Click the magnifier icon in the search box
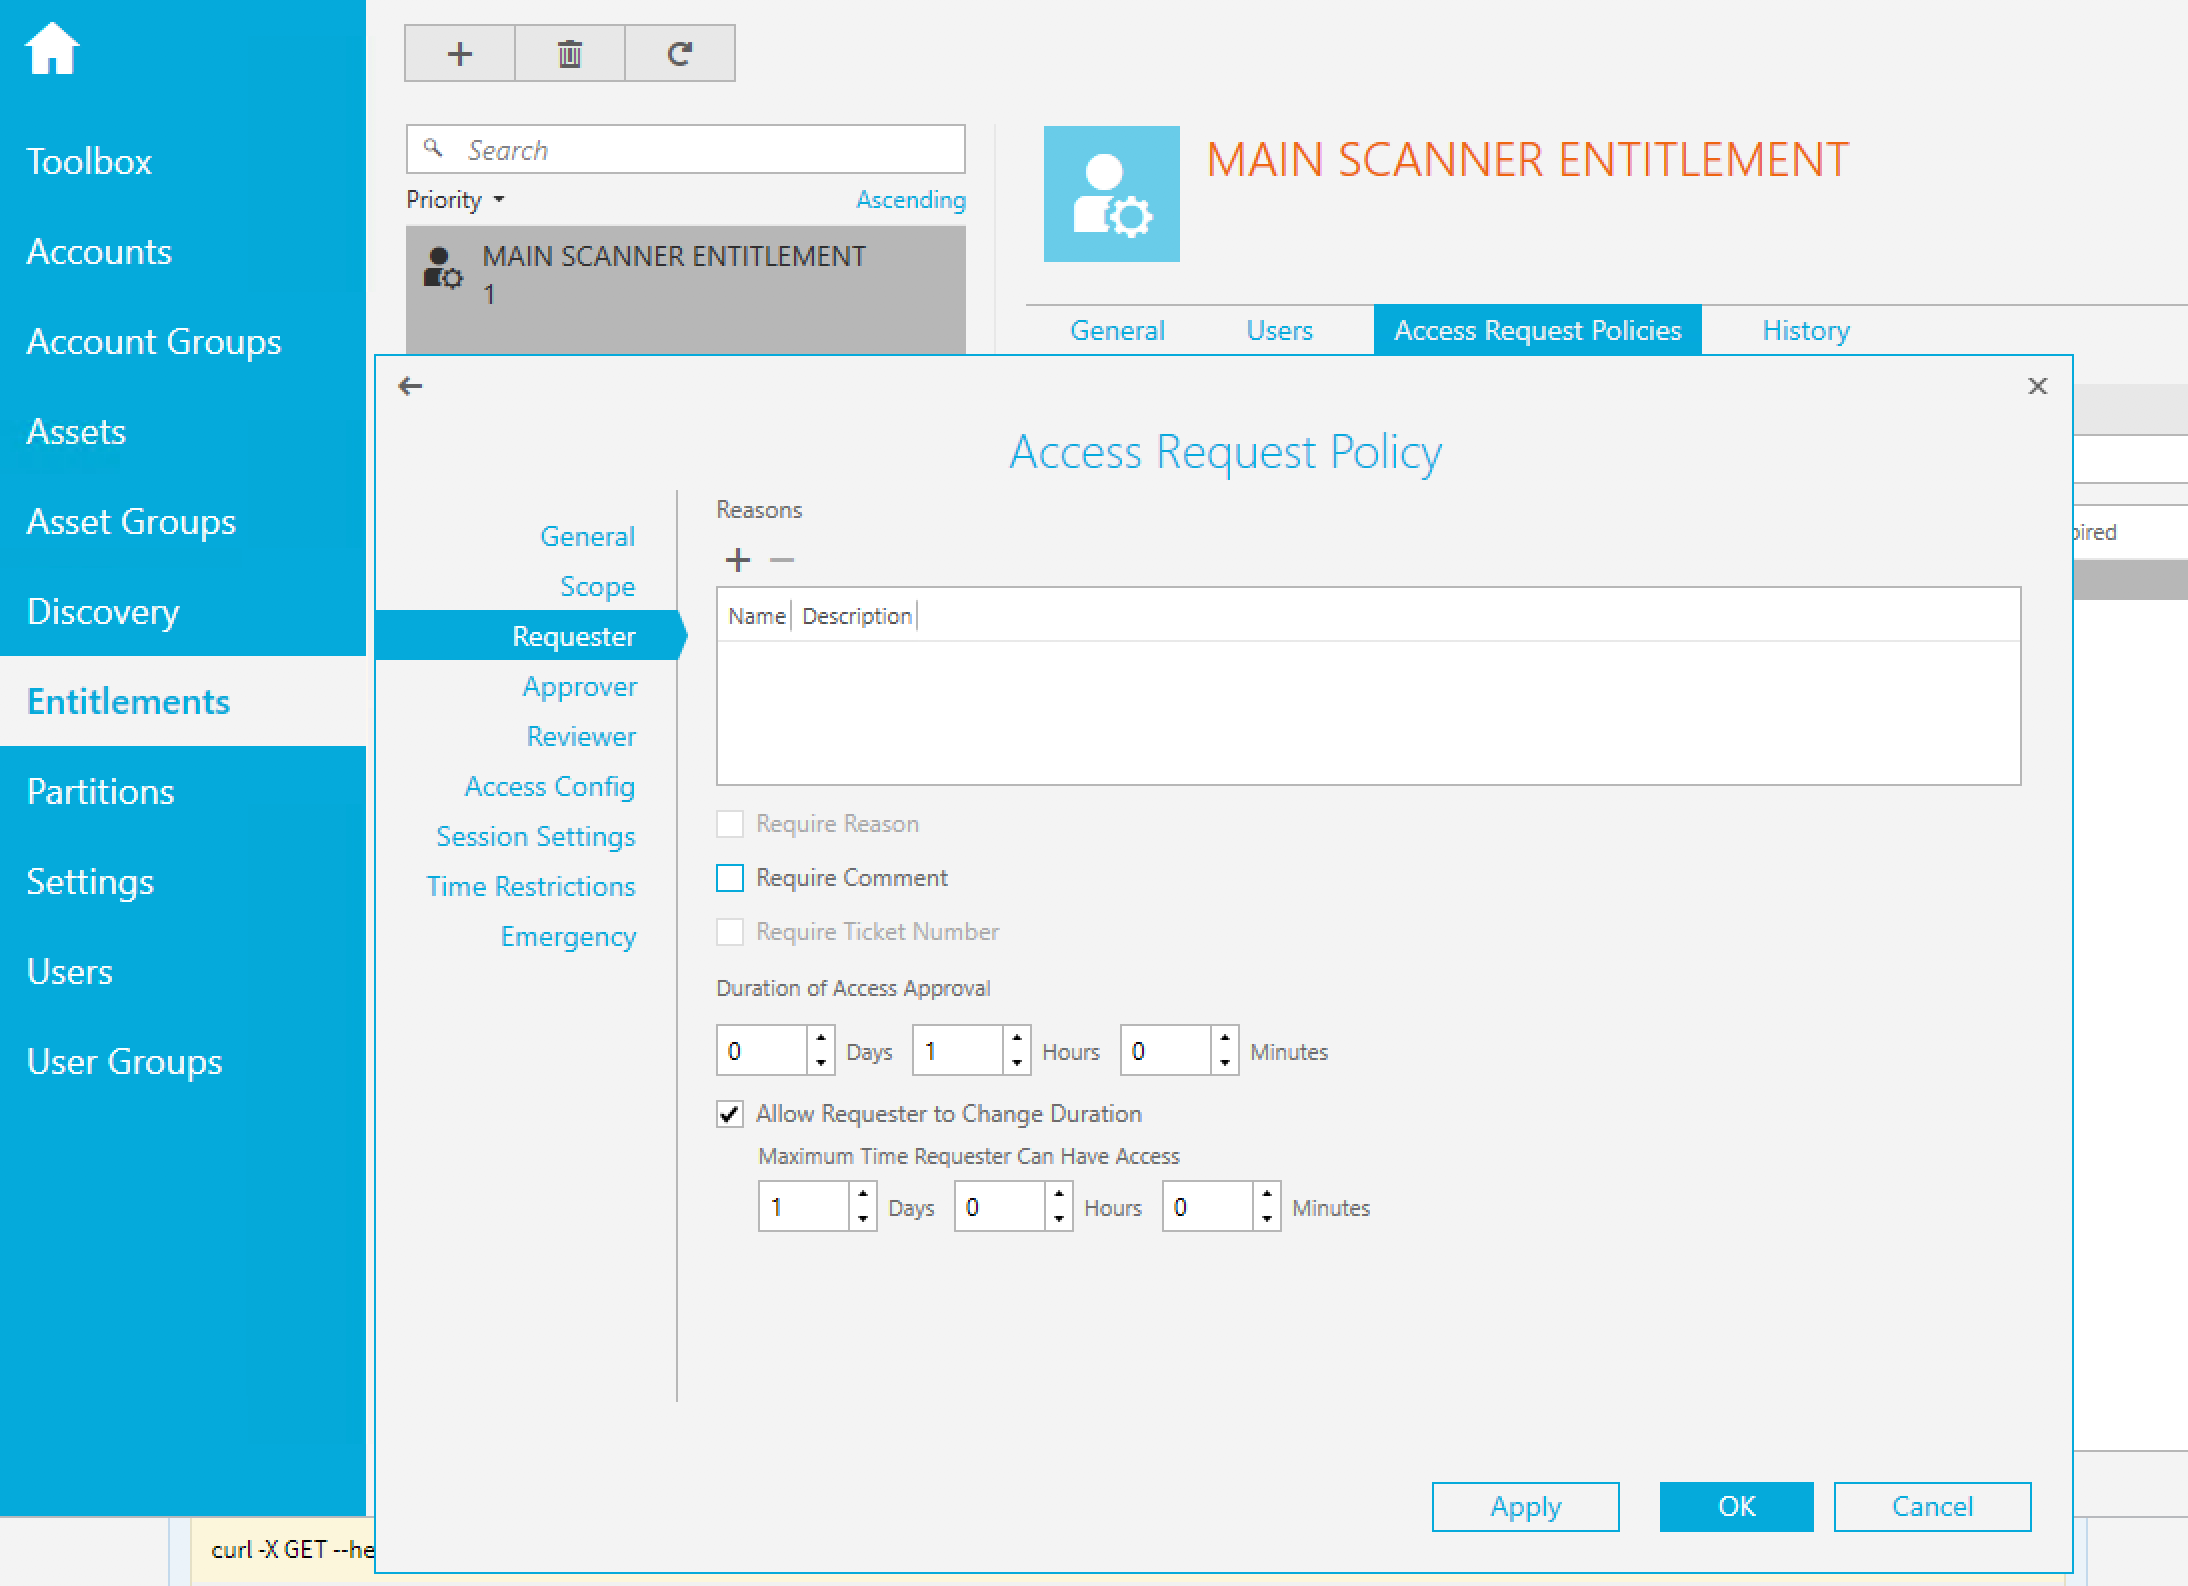Viewport: 2188px width, 1586px height. (x=433, y=149)
